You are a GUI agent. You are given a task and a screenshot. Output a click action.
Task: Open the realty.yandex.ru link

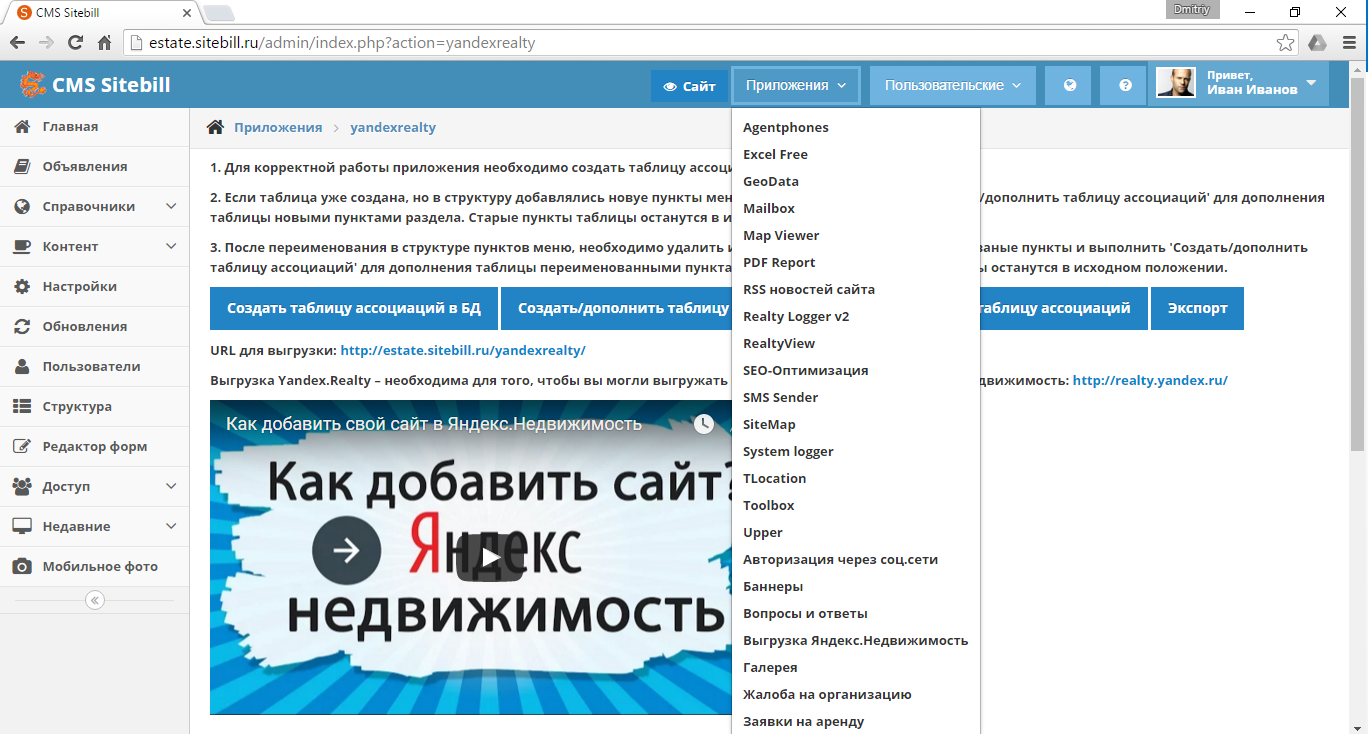coord(1150,380)
